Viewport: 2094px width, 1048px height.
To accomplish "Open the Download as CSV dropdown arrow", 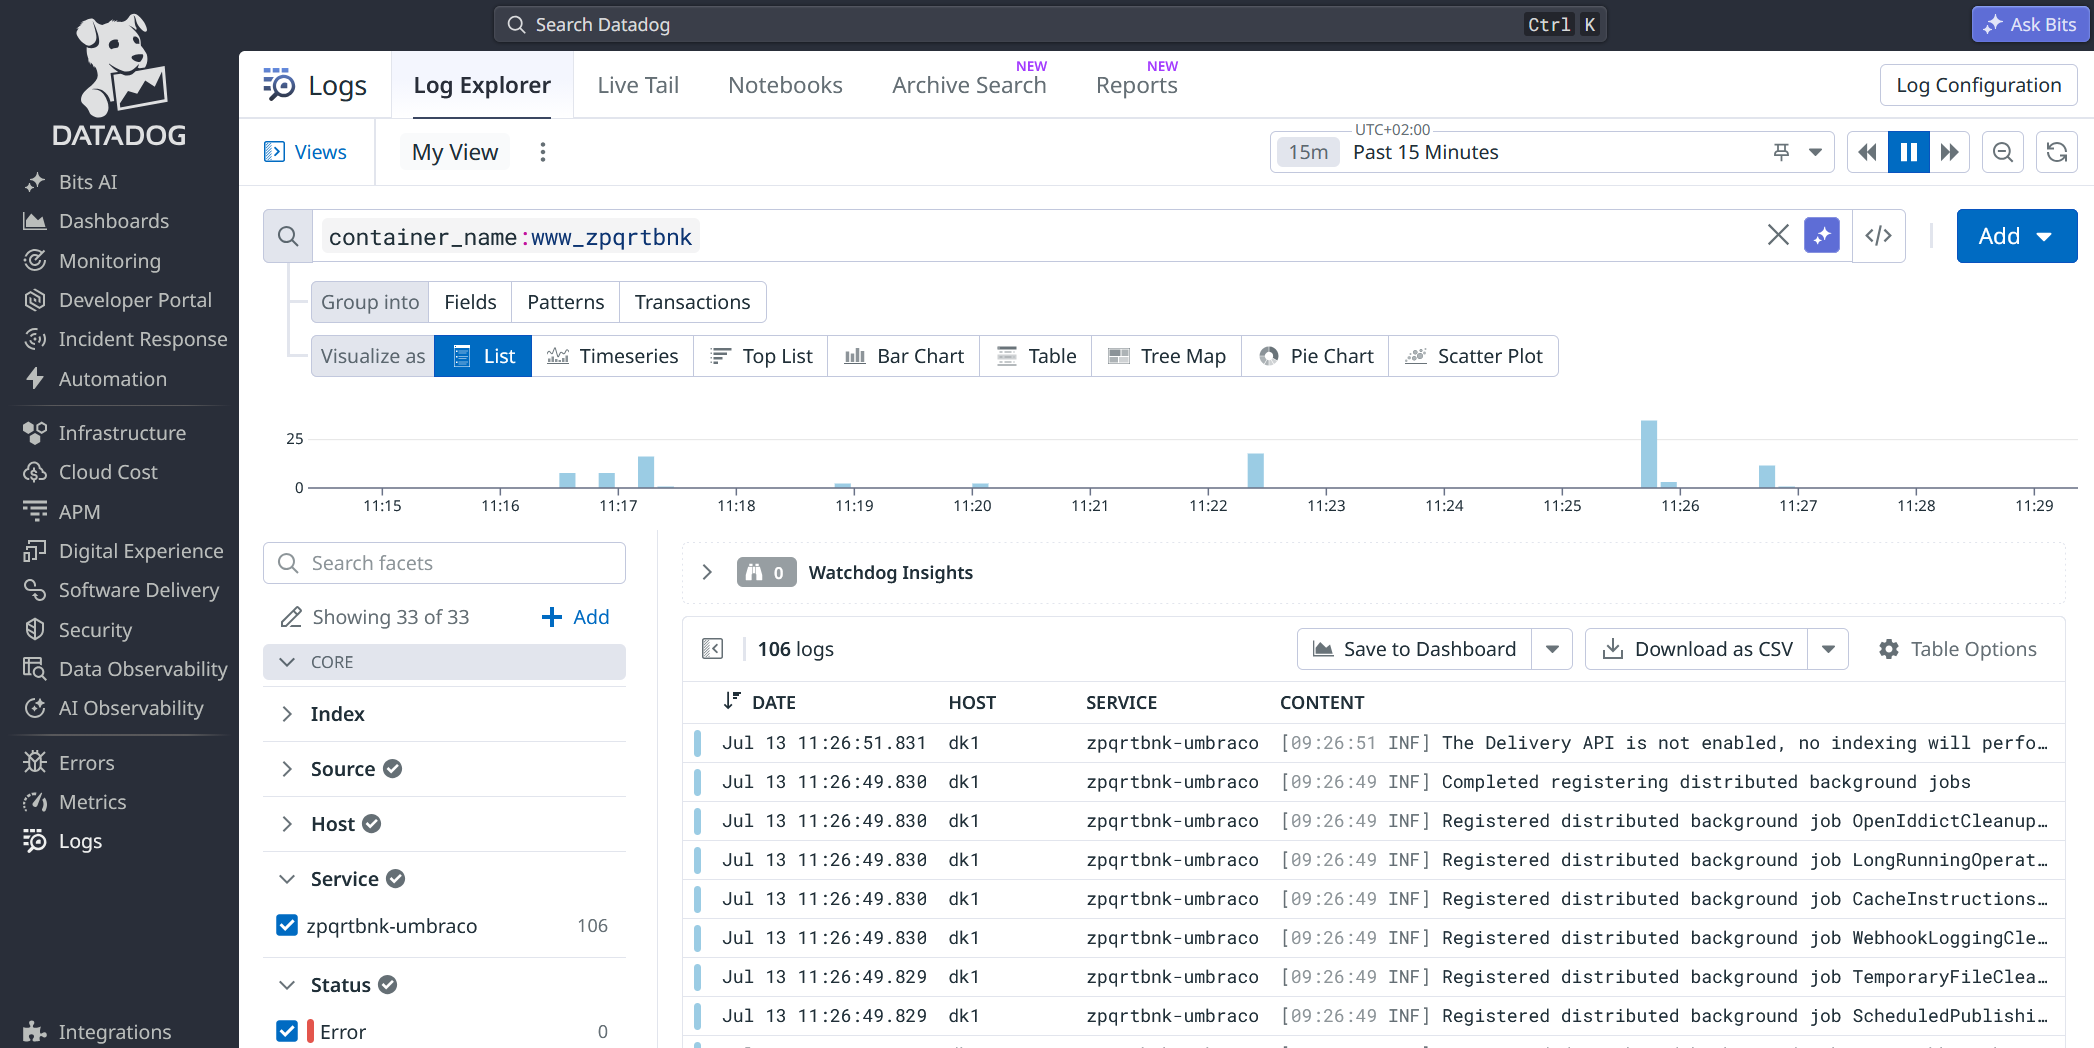I will [x=1829, y=649].
